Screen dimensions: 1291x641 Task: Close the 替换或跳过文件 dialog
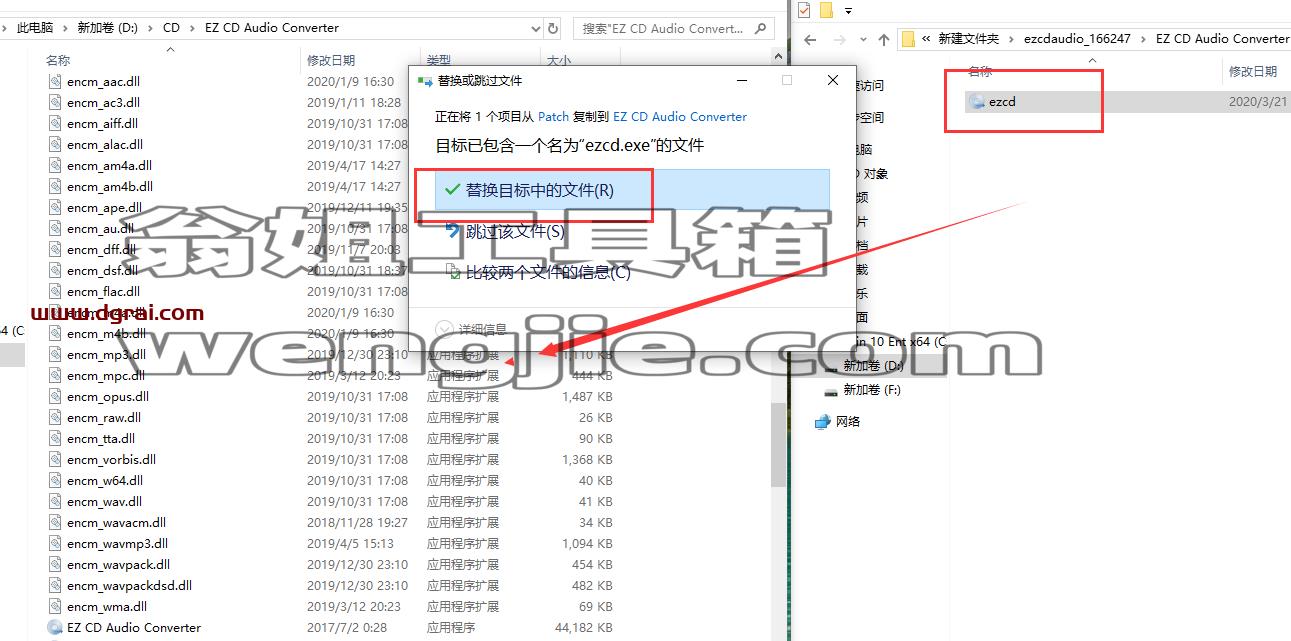coord(833,80)
